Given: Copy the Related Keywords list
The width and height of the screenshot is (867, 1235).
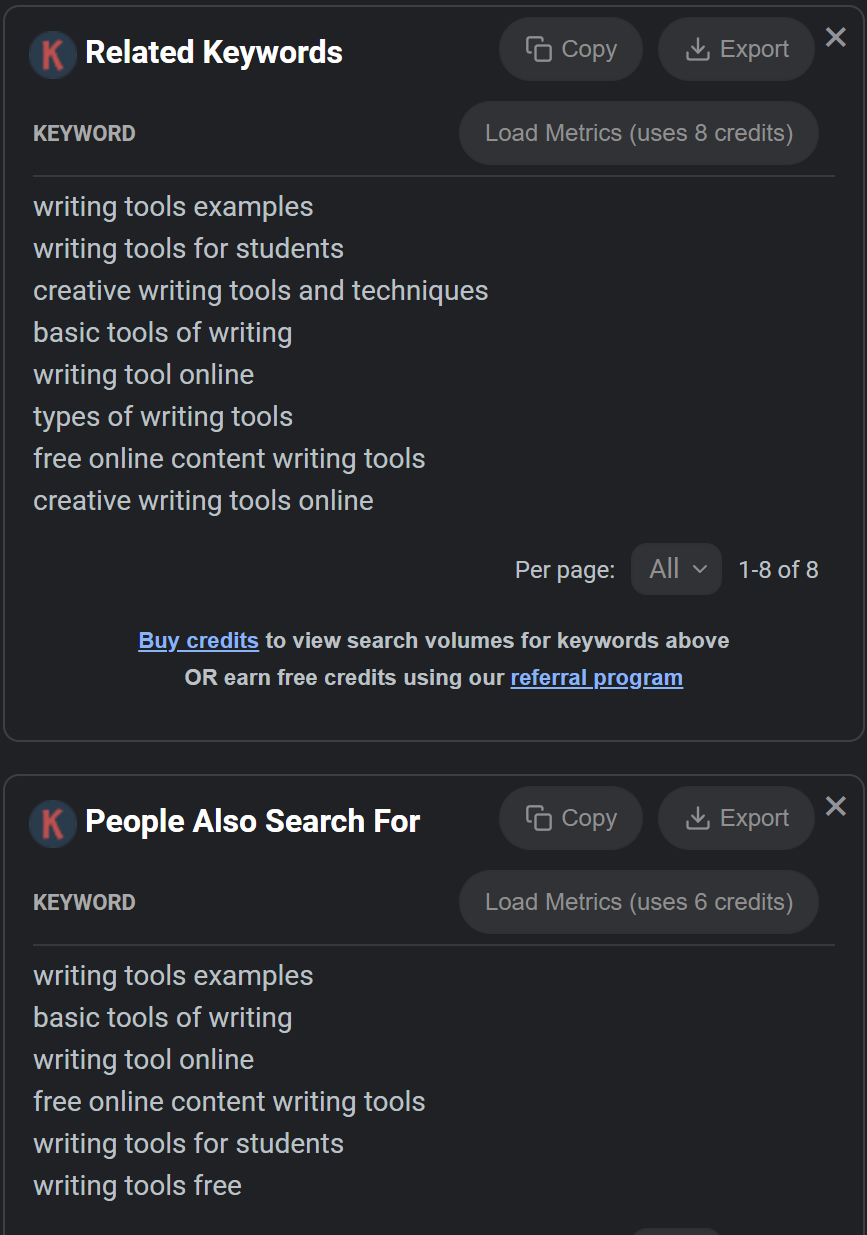Looking at the screenshot, I should [x=571, y=49].
